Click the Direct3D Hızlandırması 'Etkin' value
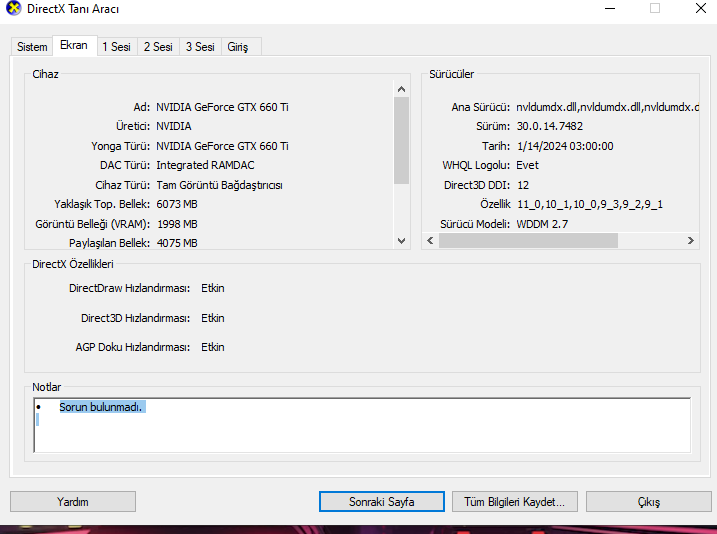 [x=213, y=318]
